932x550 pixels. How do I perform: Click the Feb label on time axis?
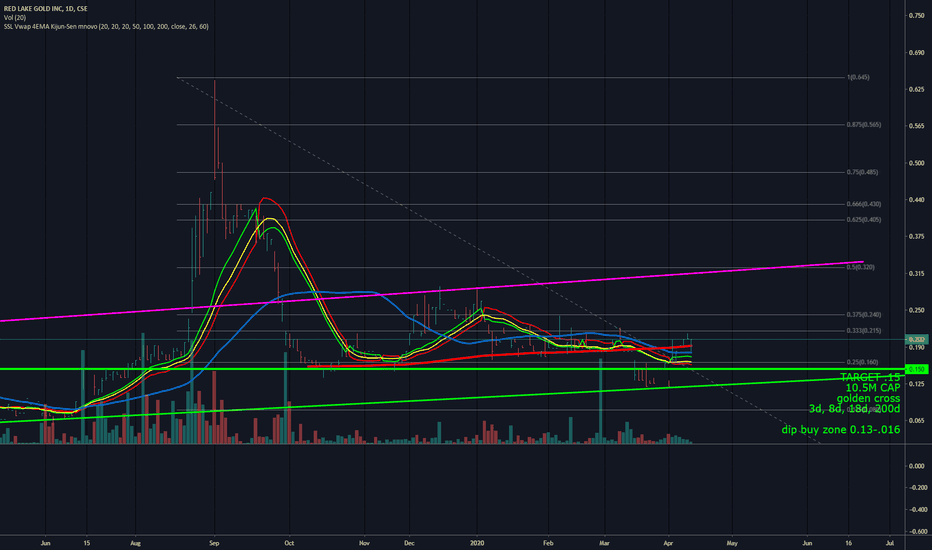(x=548, y=543)
